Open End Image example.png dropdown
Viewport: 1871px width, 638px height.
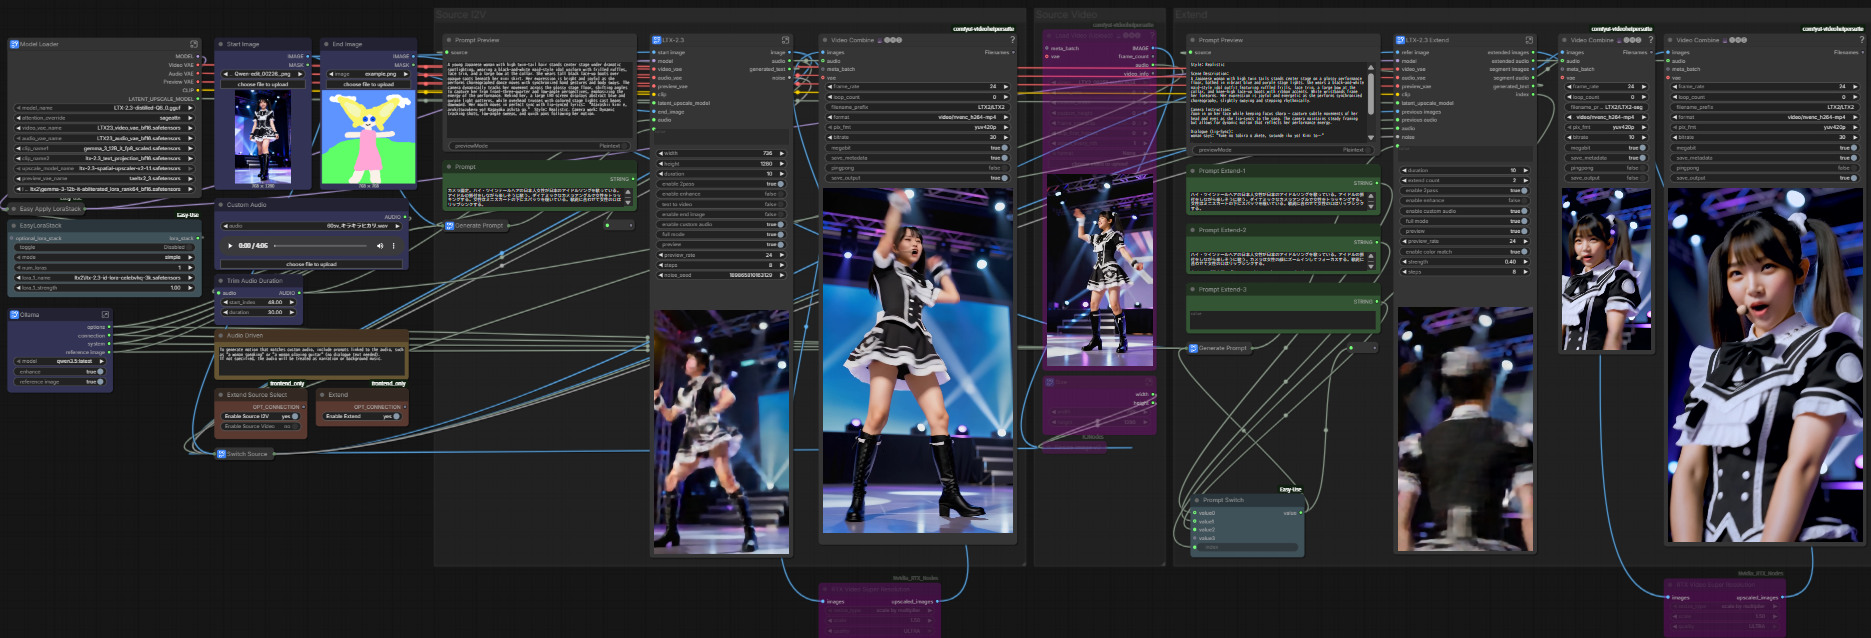coord(368,74)
